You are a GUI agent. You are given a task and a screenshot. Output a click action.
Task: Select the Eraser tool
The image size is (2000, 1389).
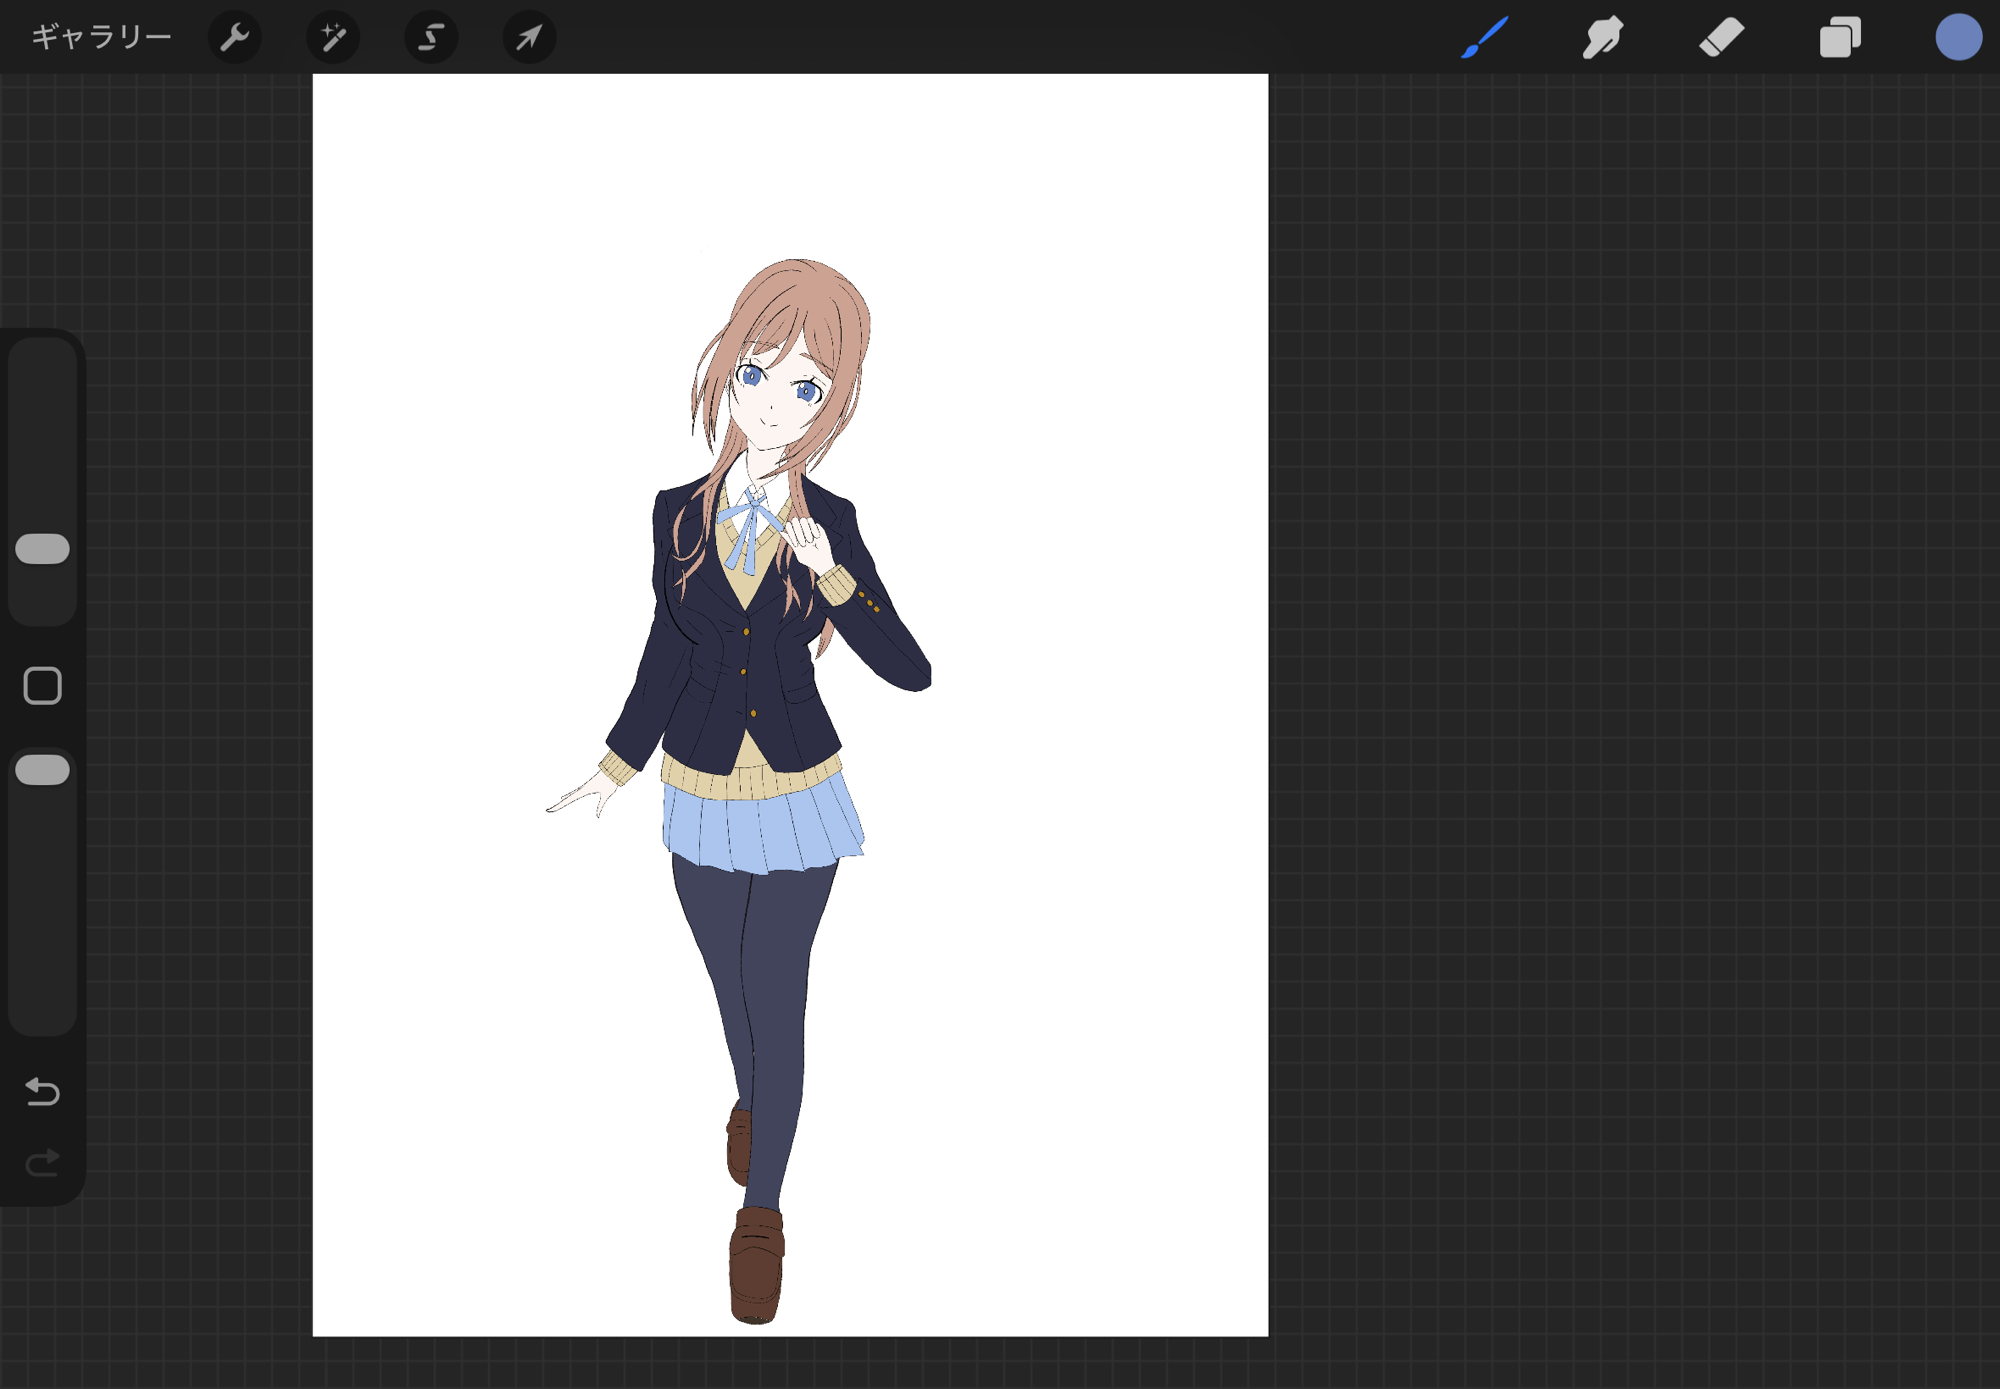[1721, 38]
